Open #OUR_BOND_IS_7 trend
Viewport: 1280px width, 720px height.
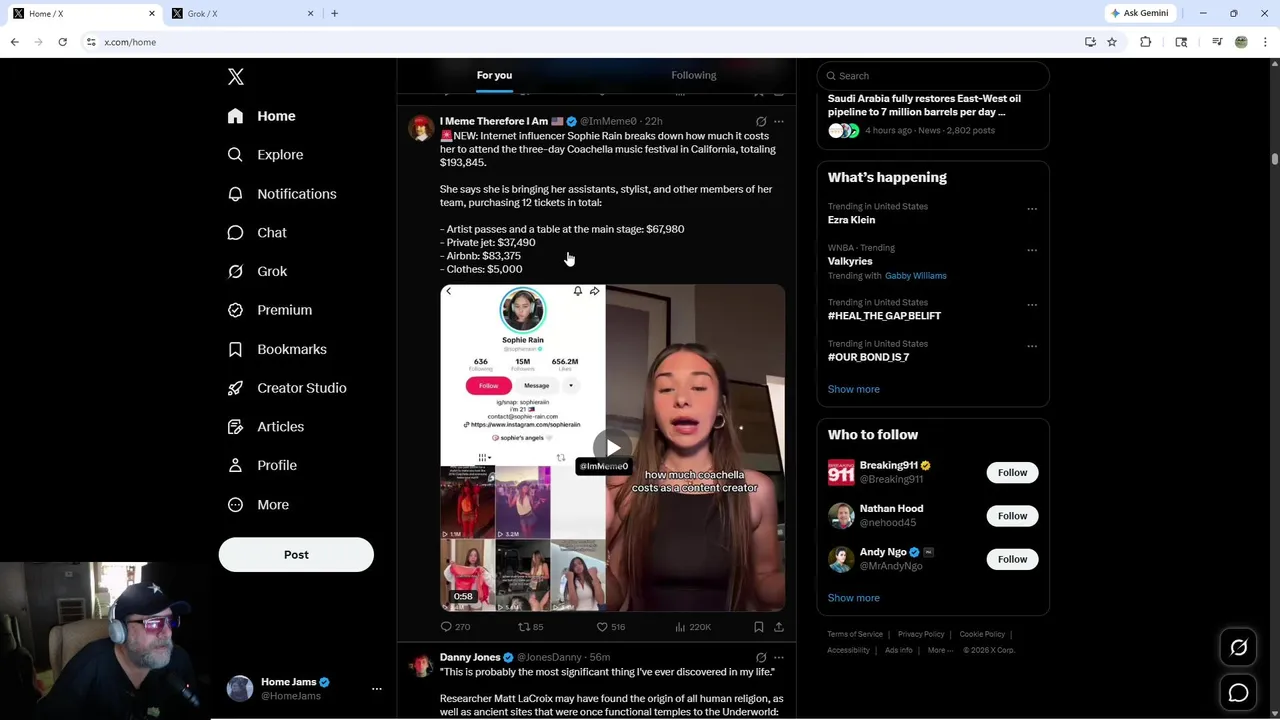868,357
